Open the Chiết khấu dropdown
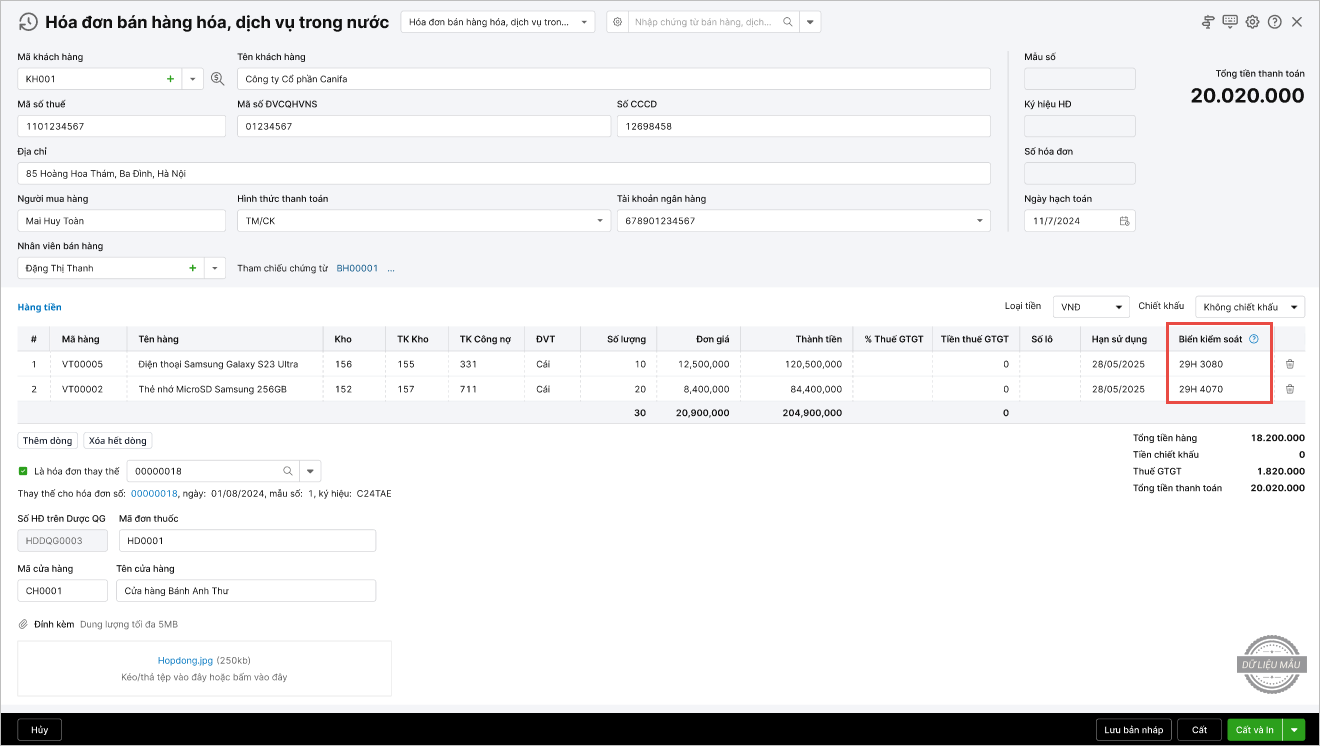 pos(1294,307)
